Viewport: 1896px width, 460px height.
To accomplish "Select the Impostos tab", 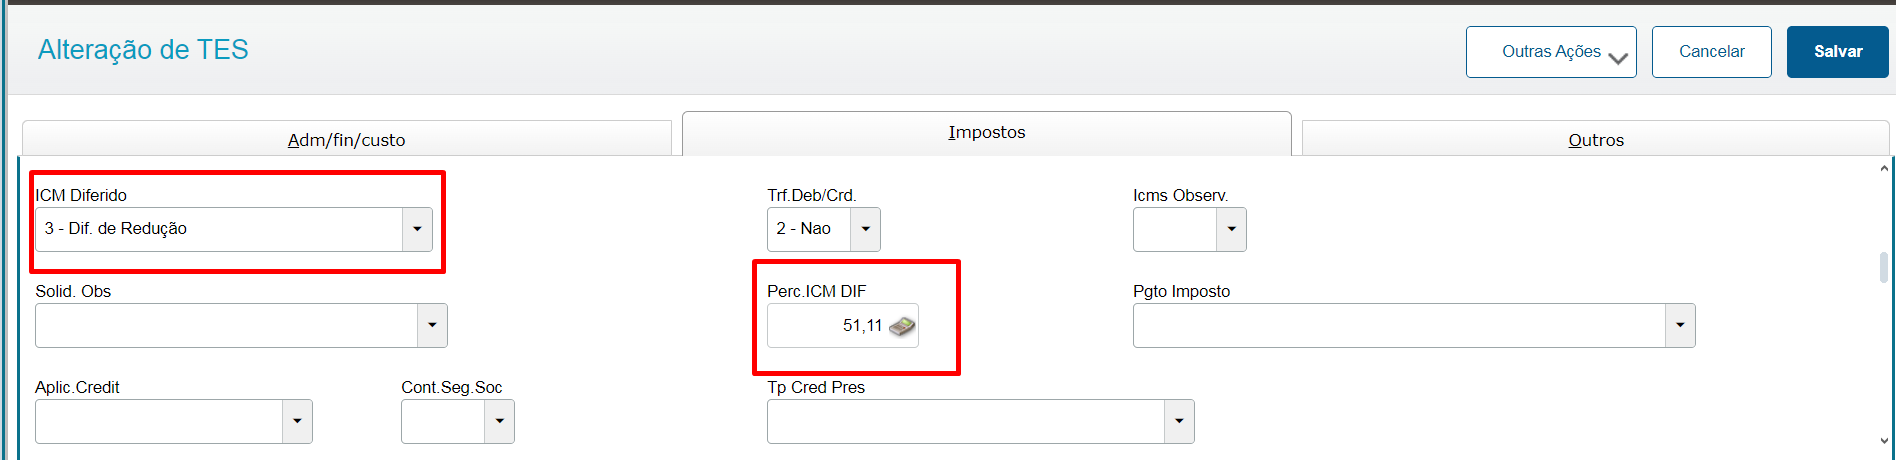I will tap(987, 133).
